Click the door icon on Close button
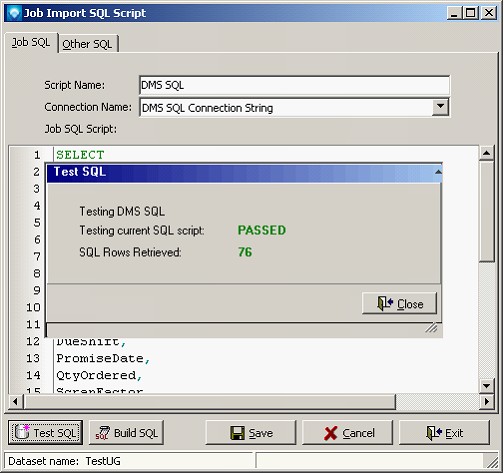 pos(385,304)
